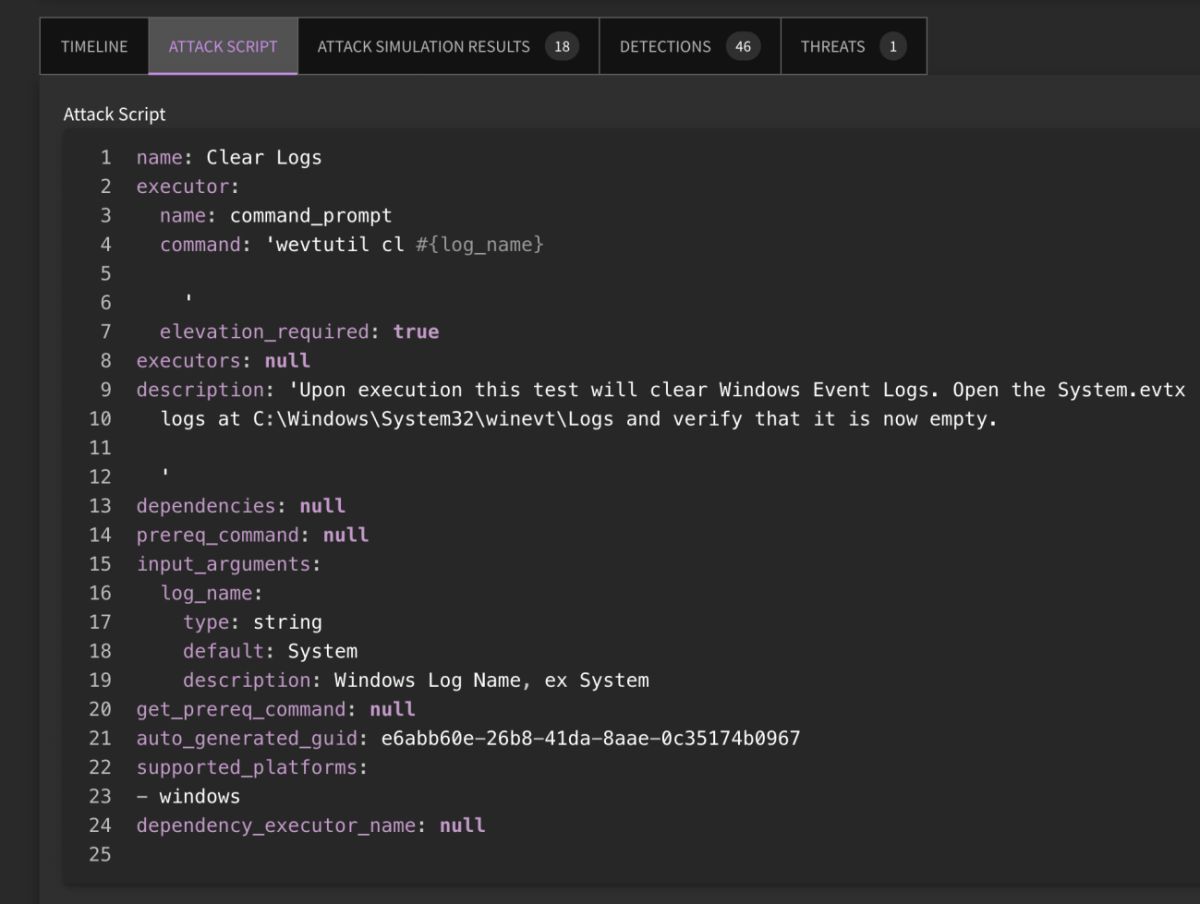Click the 'input_arguments:' key

pyautogui.click(x=229, y=564)
